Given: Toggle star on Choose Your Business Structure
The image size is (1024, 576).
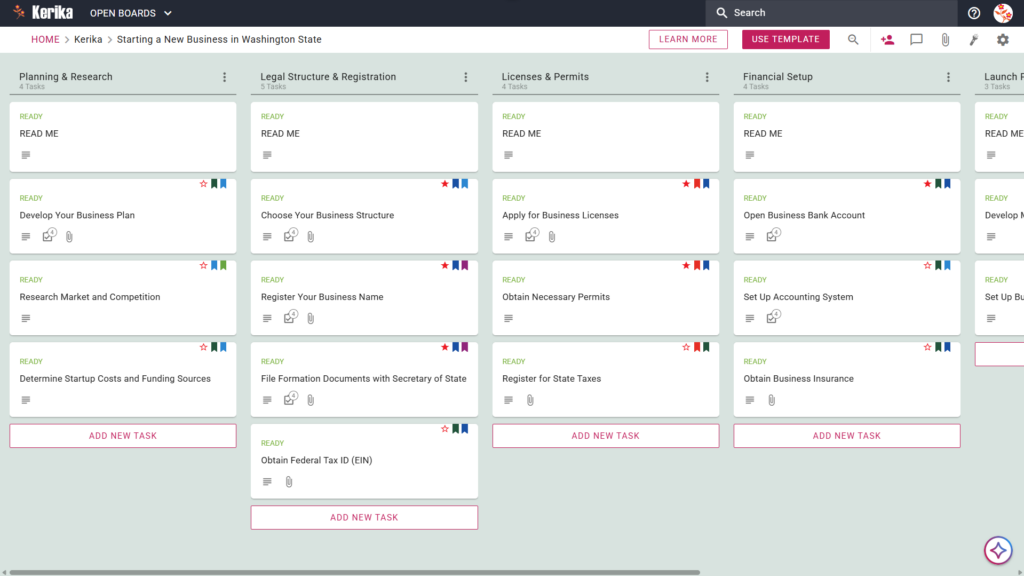Looking at the screenshot, I should click(x=445, y=184).
